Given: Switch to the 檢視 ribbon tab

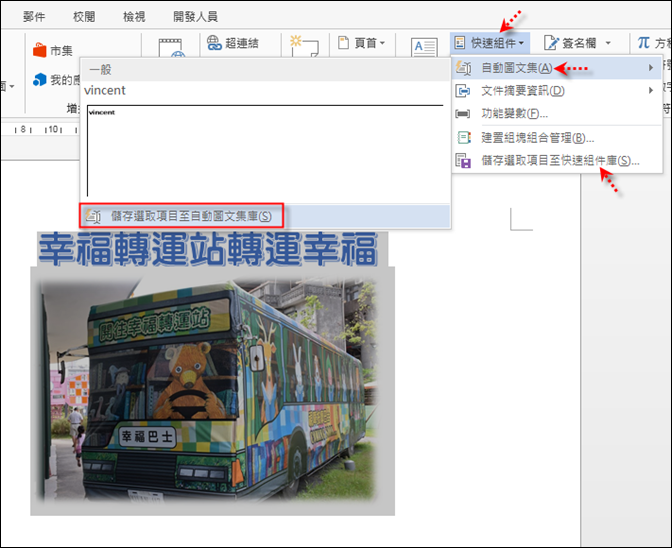Looking at the screenshot, I should pyautogui.click(x=134, y=17).
